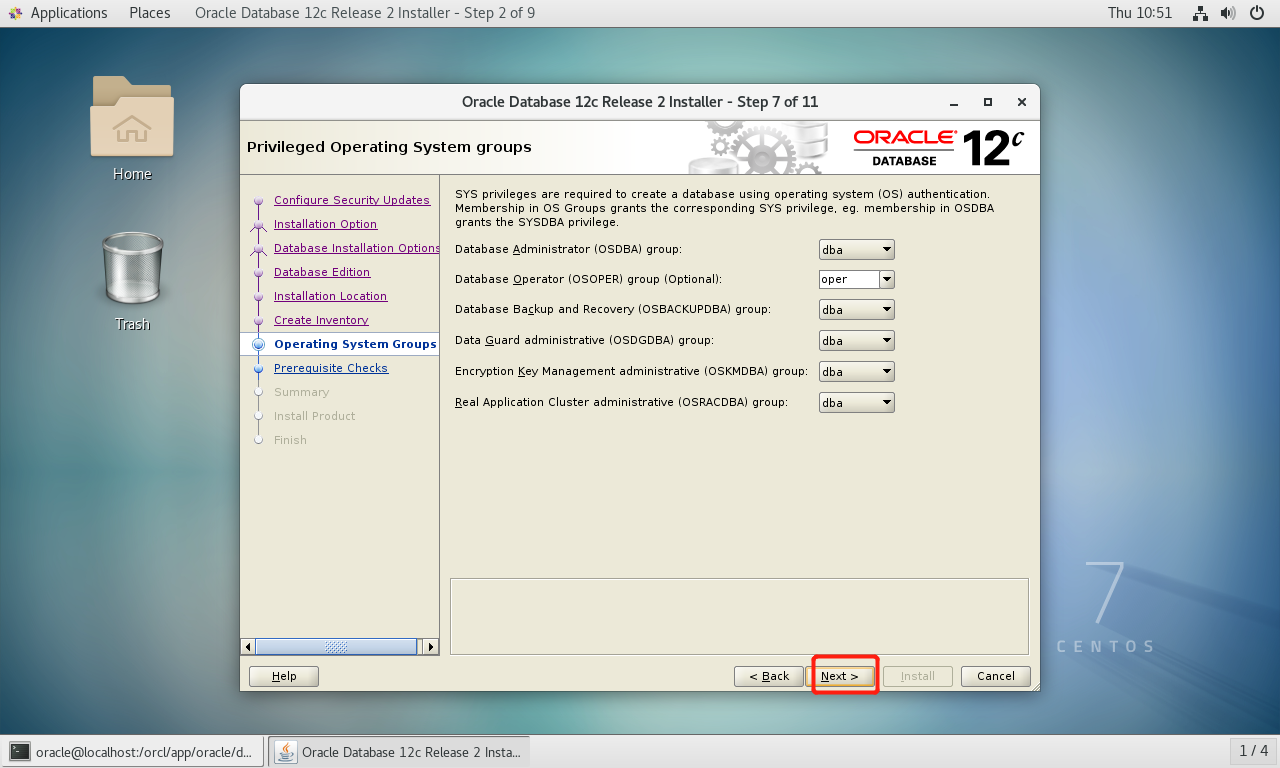This screenshot has width=1280, height=768.
Task: Click the Cancel button
Action: (x=996, y=676)
